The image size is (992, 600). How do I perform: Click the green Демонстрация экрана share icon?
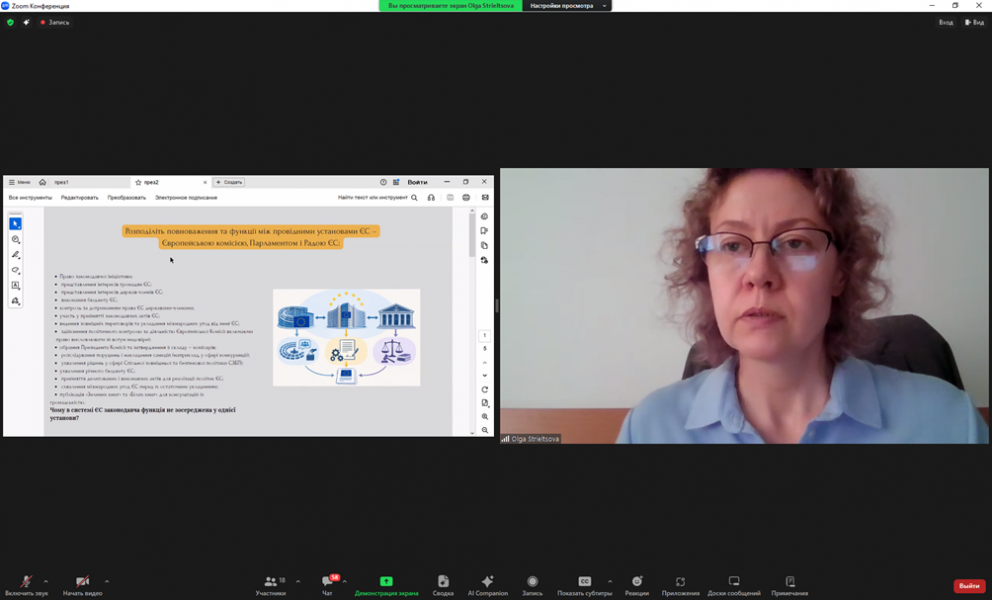(386, 581)
